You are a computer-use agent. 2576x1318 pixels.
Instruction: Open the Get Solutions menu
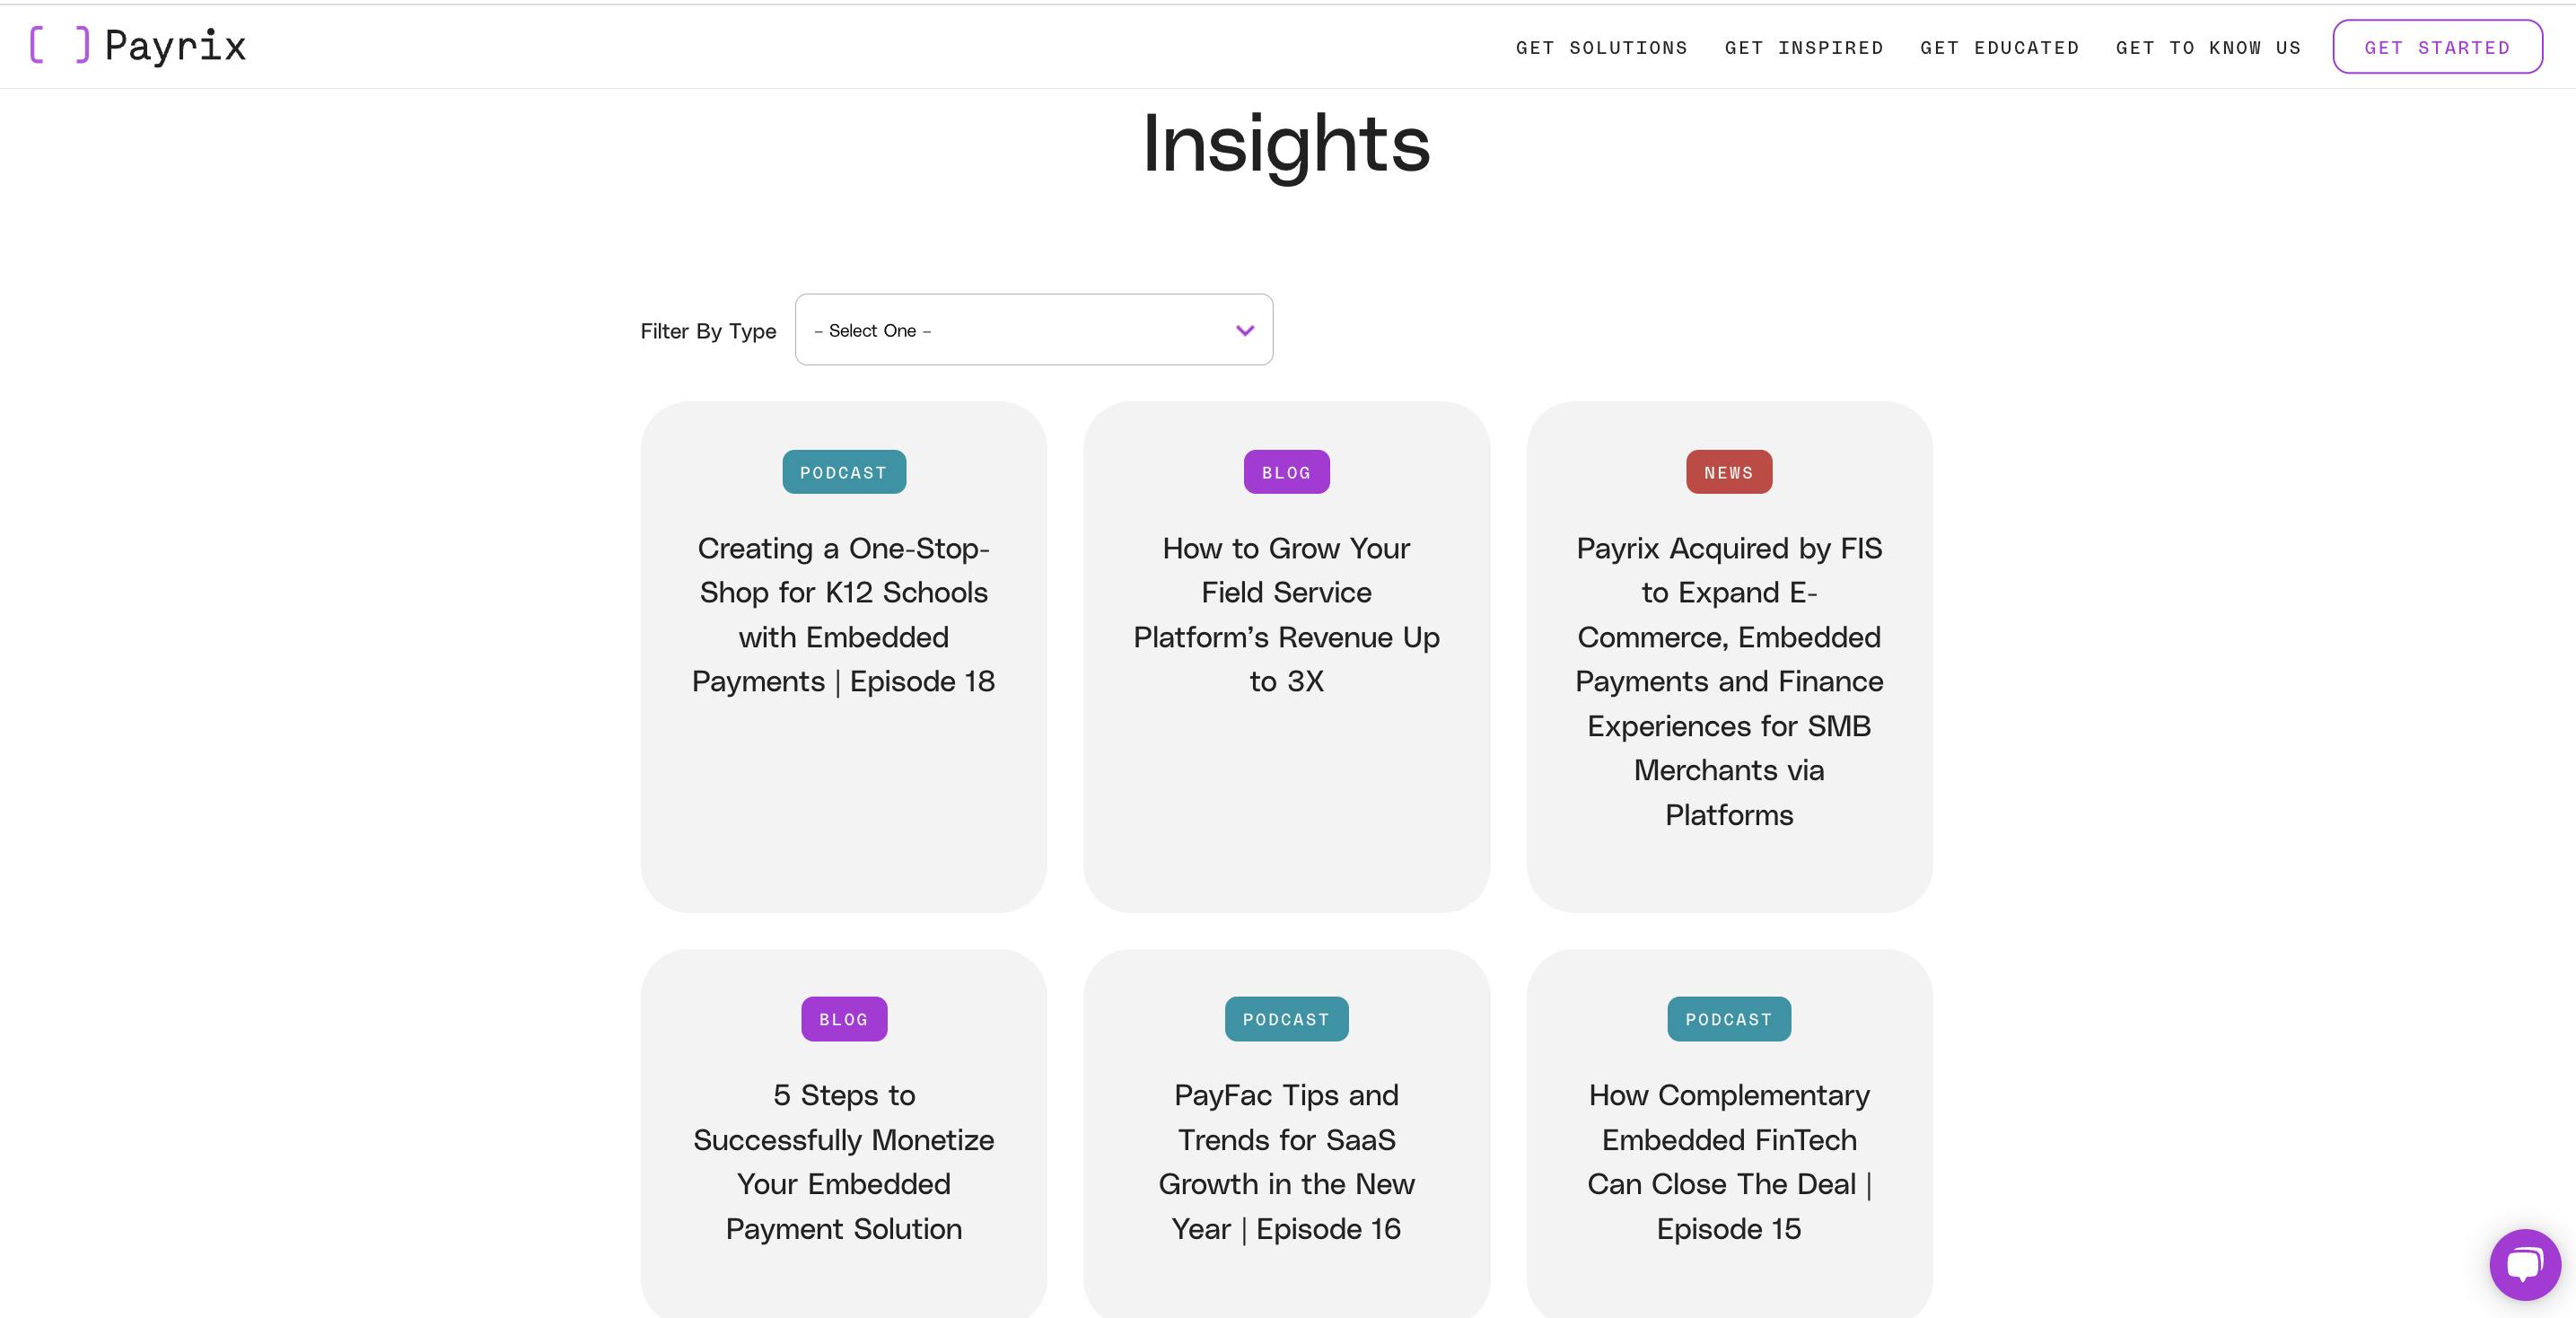click(x=1601, y=47)
